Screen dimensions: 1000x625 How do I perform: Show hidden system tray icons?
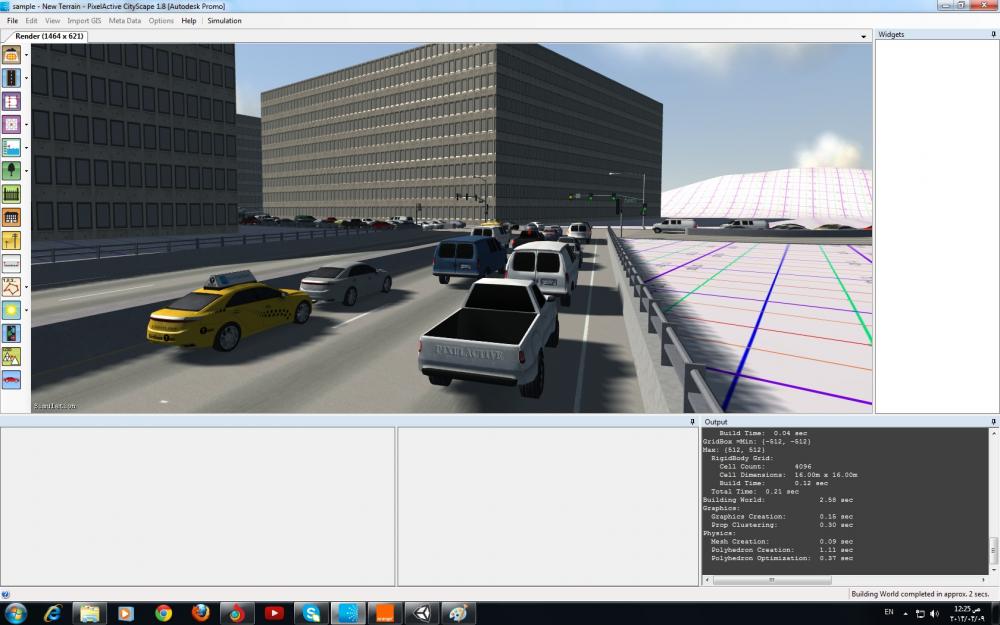coord(905,613)
